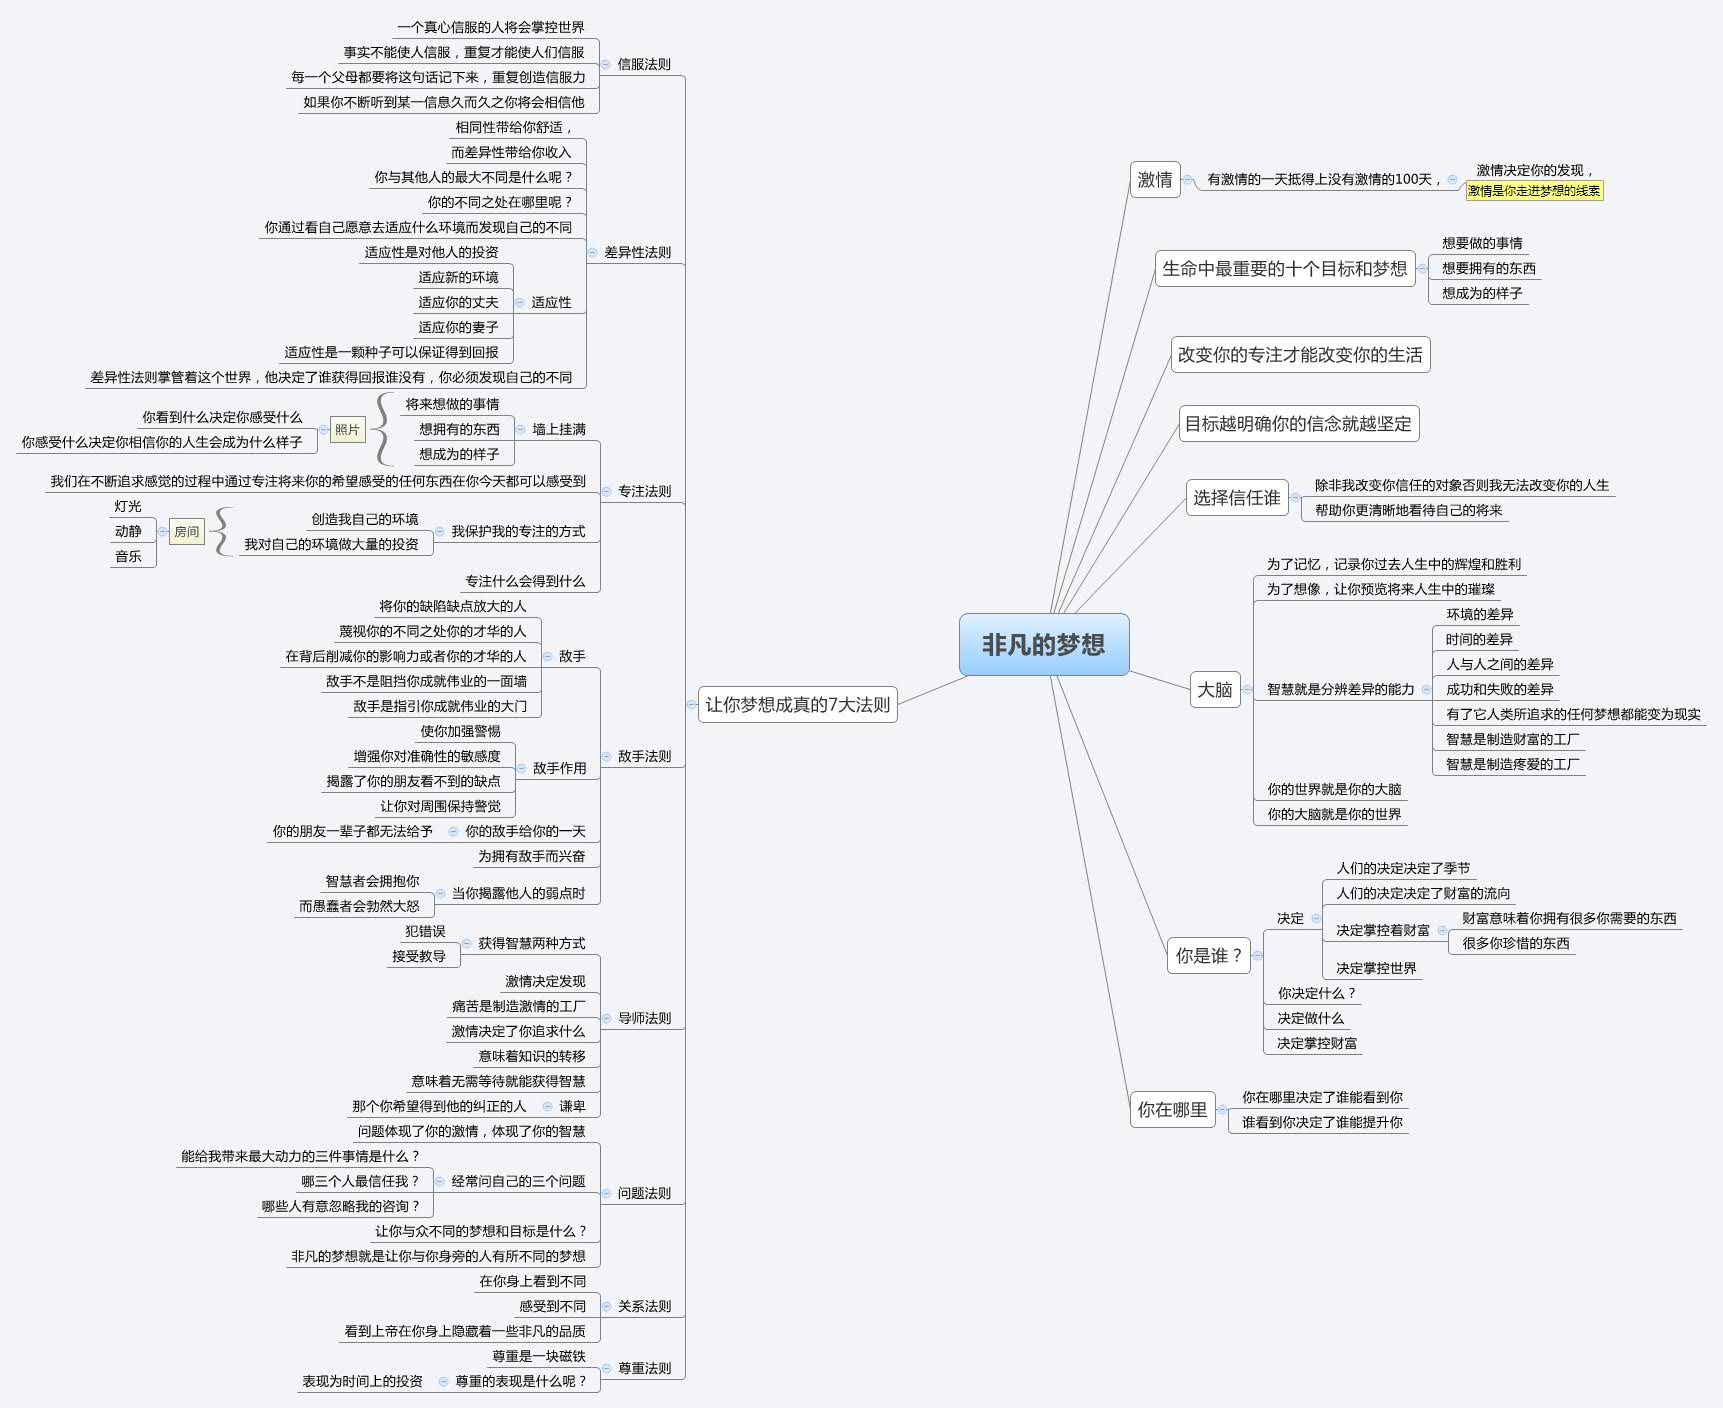
Task: Collapse the 你是谁？ branch
Action: click(x=1257, y=956)
